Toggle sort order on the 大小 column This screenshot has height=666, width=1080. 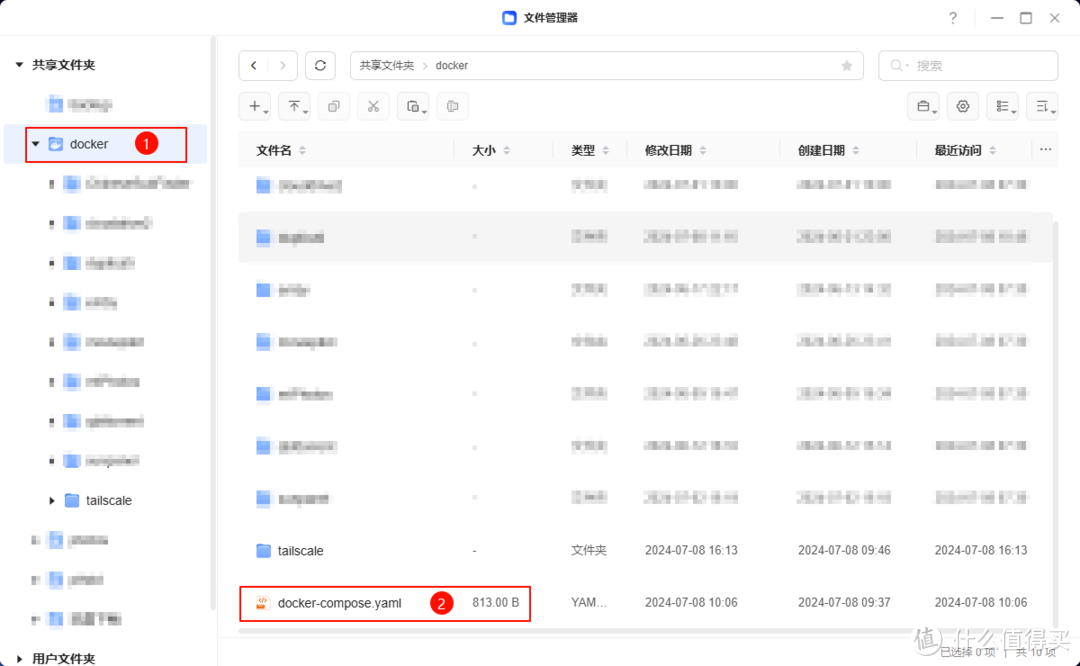[x=508, y=150]
